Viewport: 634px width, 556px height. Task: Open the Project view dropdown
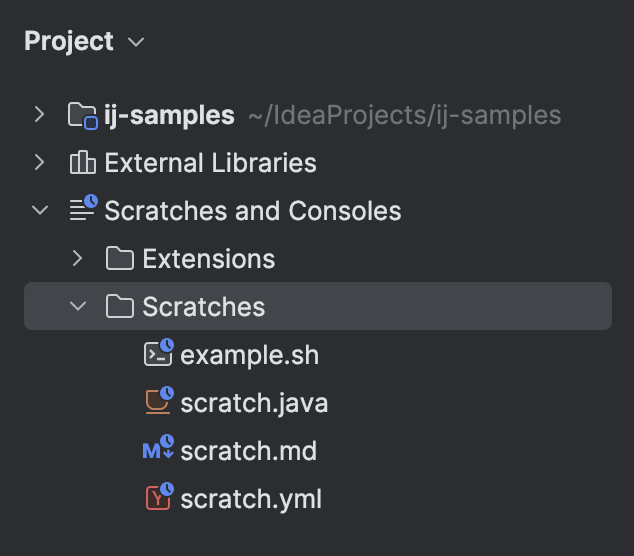136,42
